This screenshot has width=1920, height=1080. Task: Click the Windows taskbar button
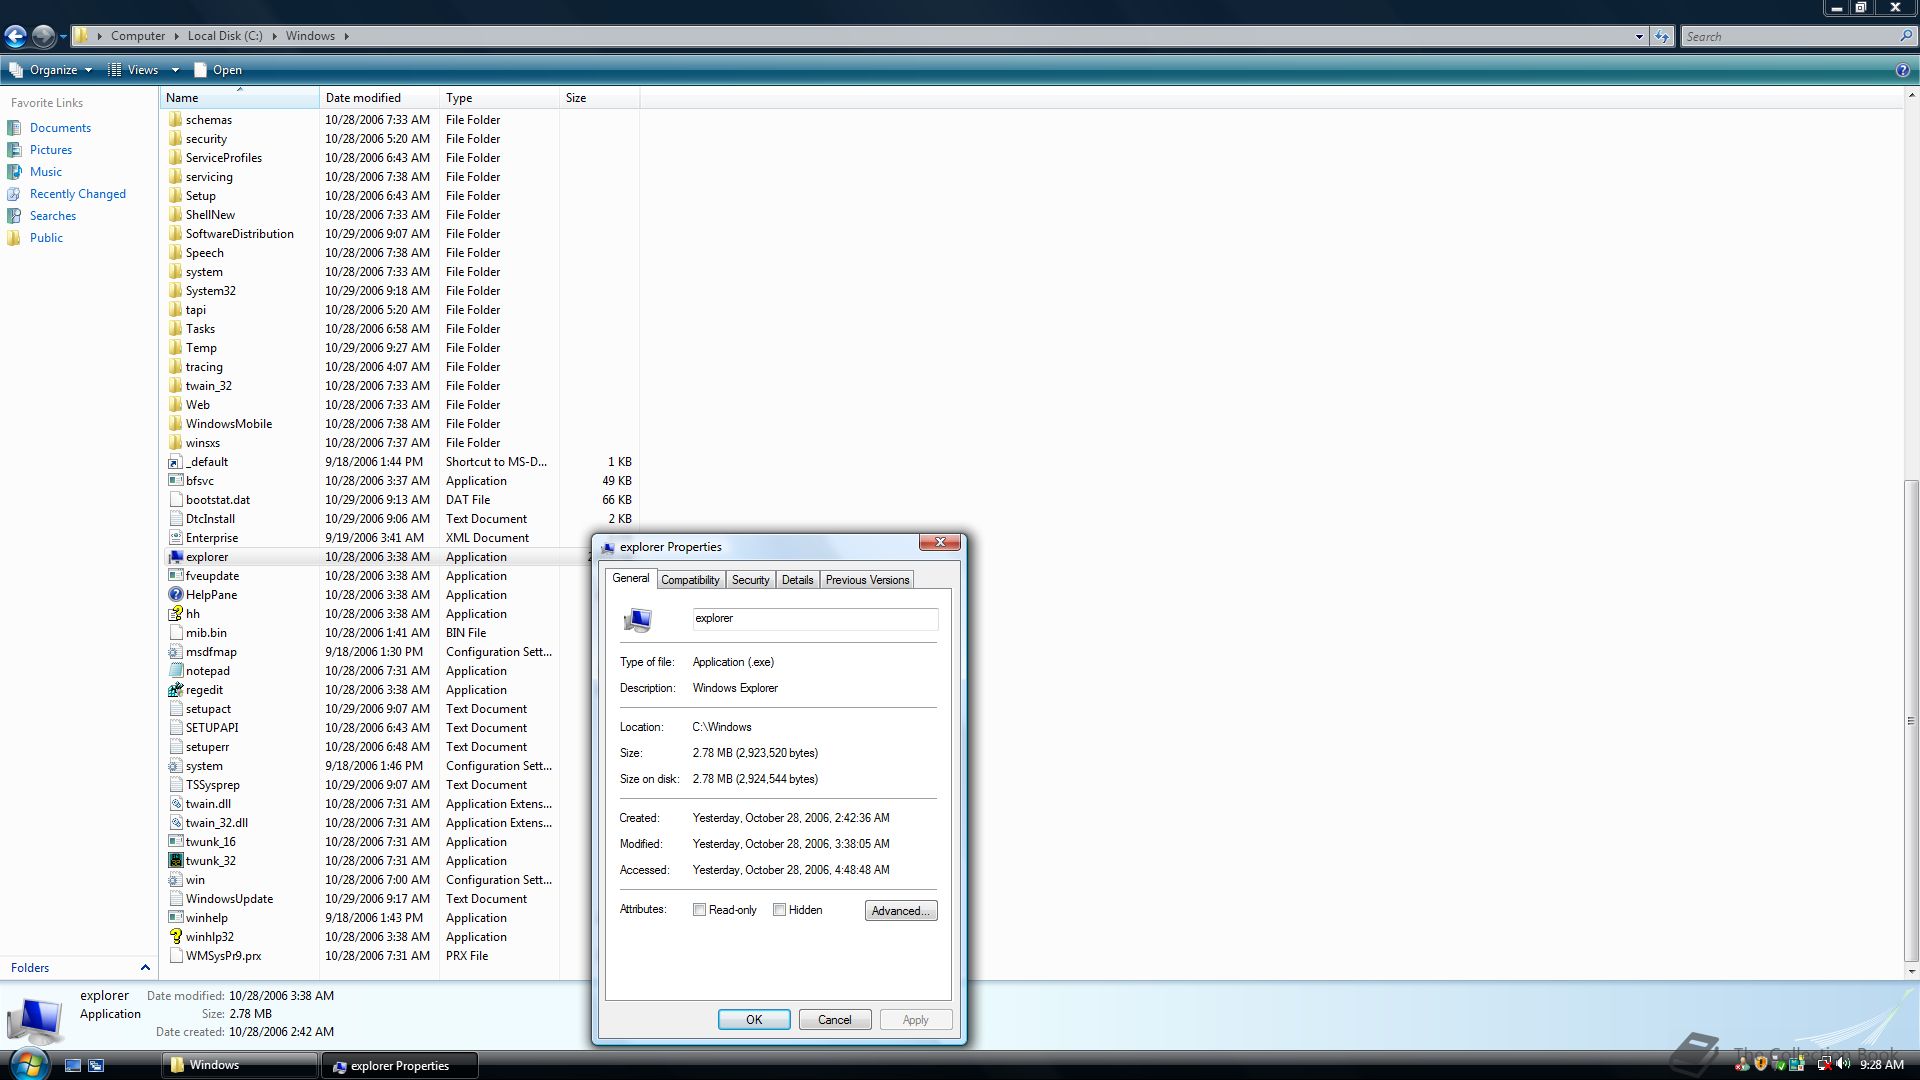click(x=240, y=1065)
